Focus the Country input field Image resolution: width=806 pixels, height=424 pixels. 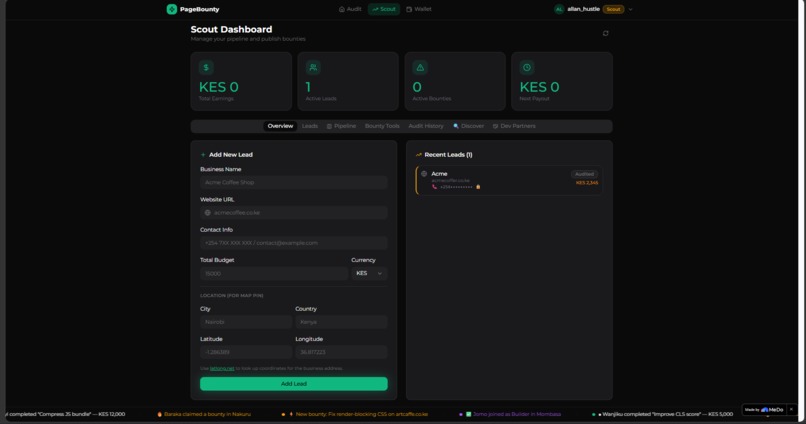[x=341, y=322]
